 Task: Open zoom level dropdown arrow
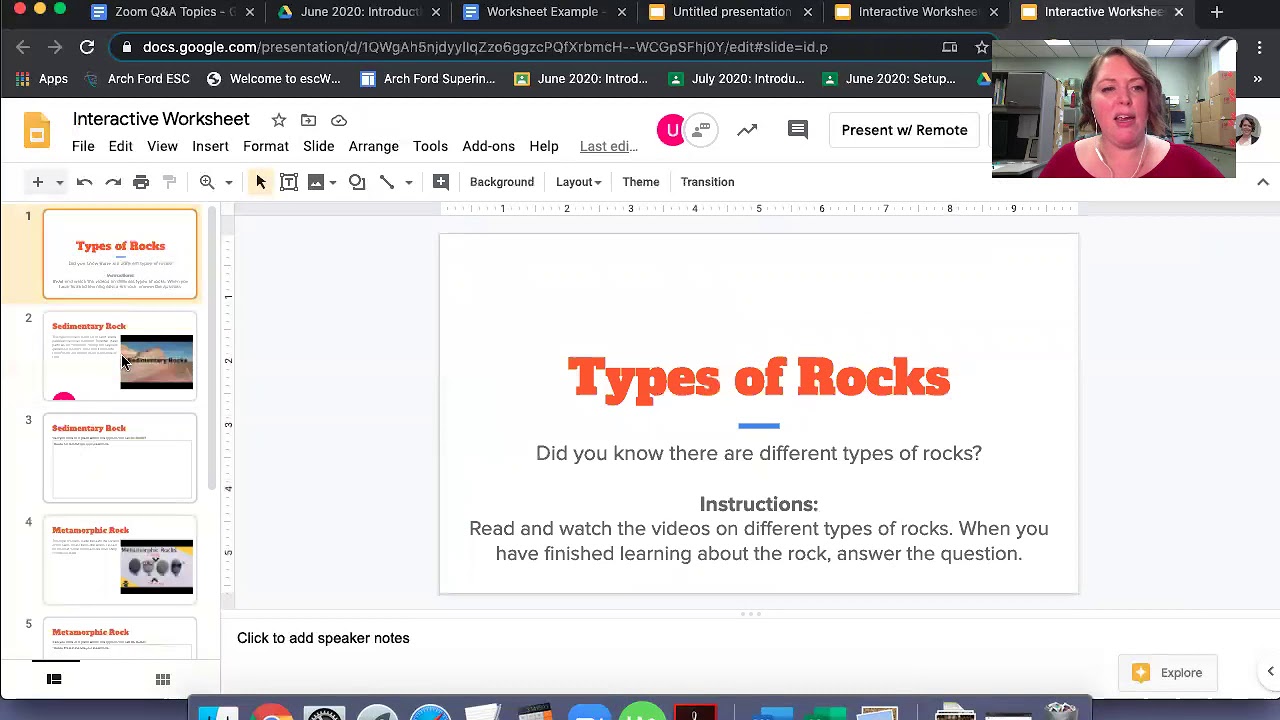pyautogui.click(x=228, y=182)
